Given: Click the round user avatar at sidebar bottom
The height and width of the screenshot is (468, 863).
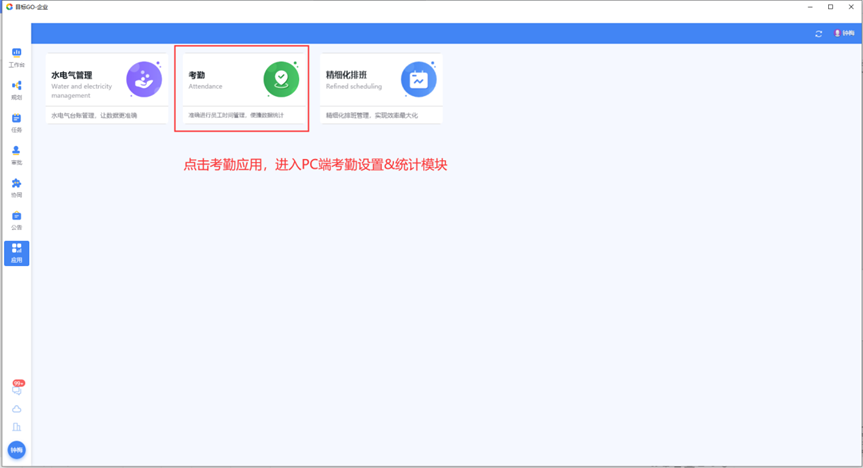Looking at the screenshot, I should pos(16,451).
